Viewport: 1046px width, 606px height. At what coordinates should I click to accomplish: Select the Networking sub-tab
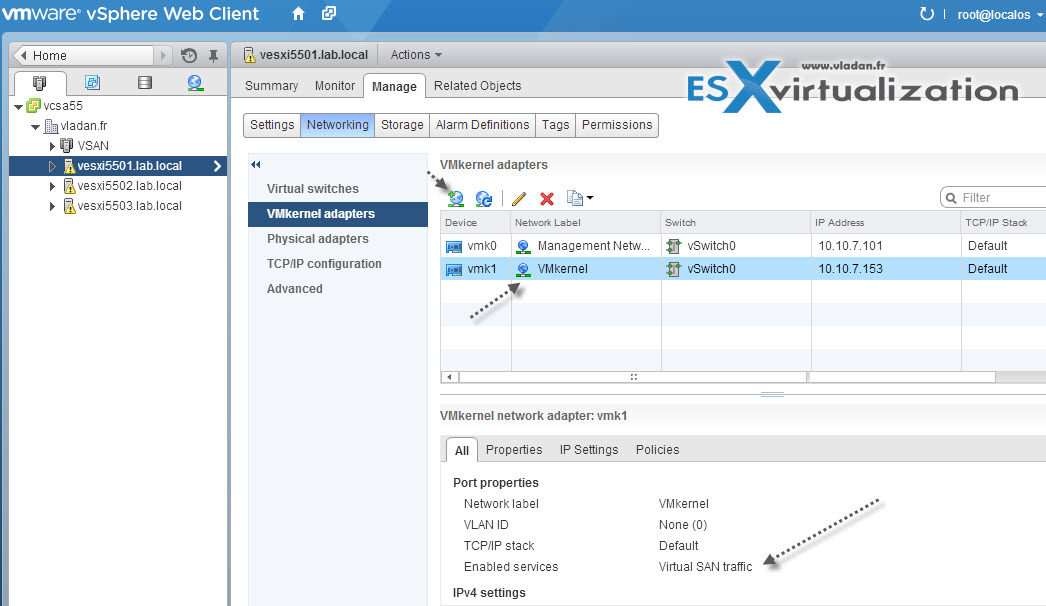338,125
